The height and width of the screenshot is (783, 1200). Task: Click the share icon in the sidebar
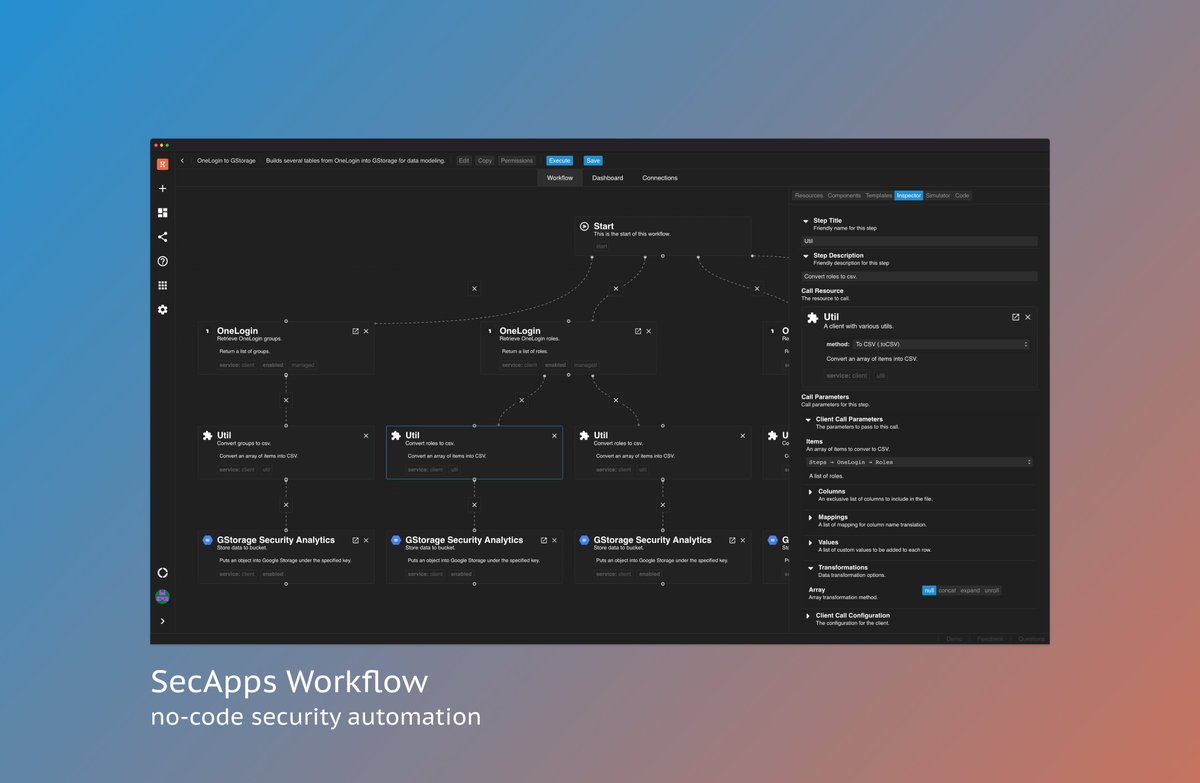pyautogui.click(x=163, y=237)
